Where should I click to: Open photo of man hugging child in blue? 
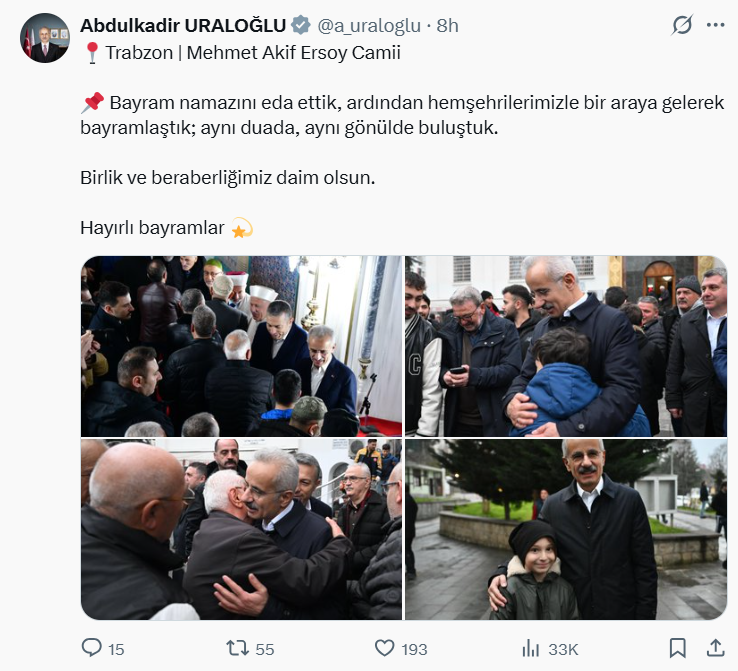[x=566, y=346]
